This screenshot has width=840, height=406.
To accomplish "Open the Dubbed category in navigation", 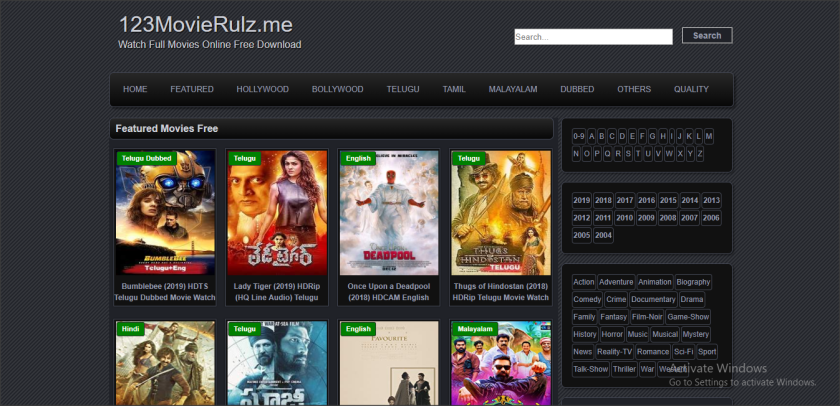I will (x=577, y=89).
